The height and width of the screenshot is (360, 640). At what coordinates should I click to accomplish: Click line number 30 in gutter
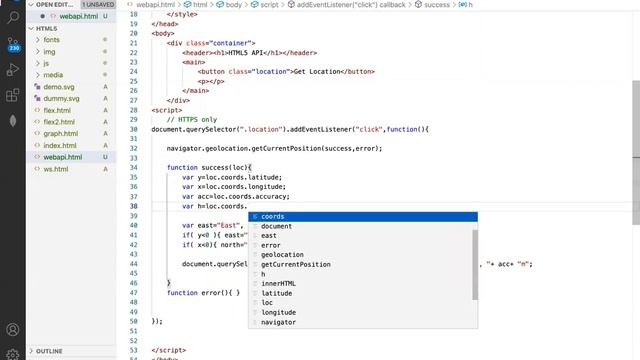[133, 129]
